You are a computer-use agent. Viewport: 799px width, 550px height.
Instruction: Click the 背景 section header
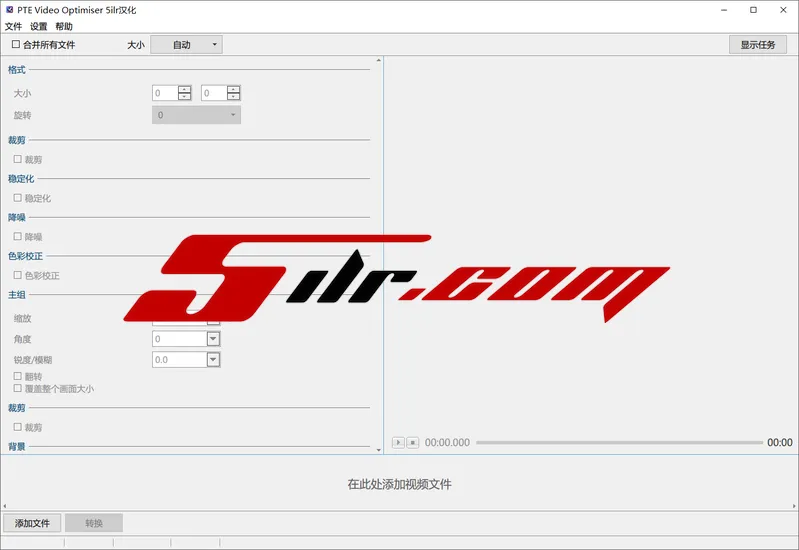click(x=17, y=447)
